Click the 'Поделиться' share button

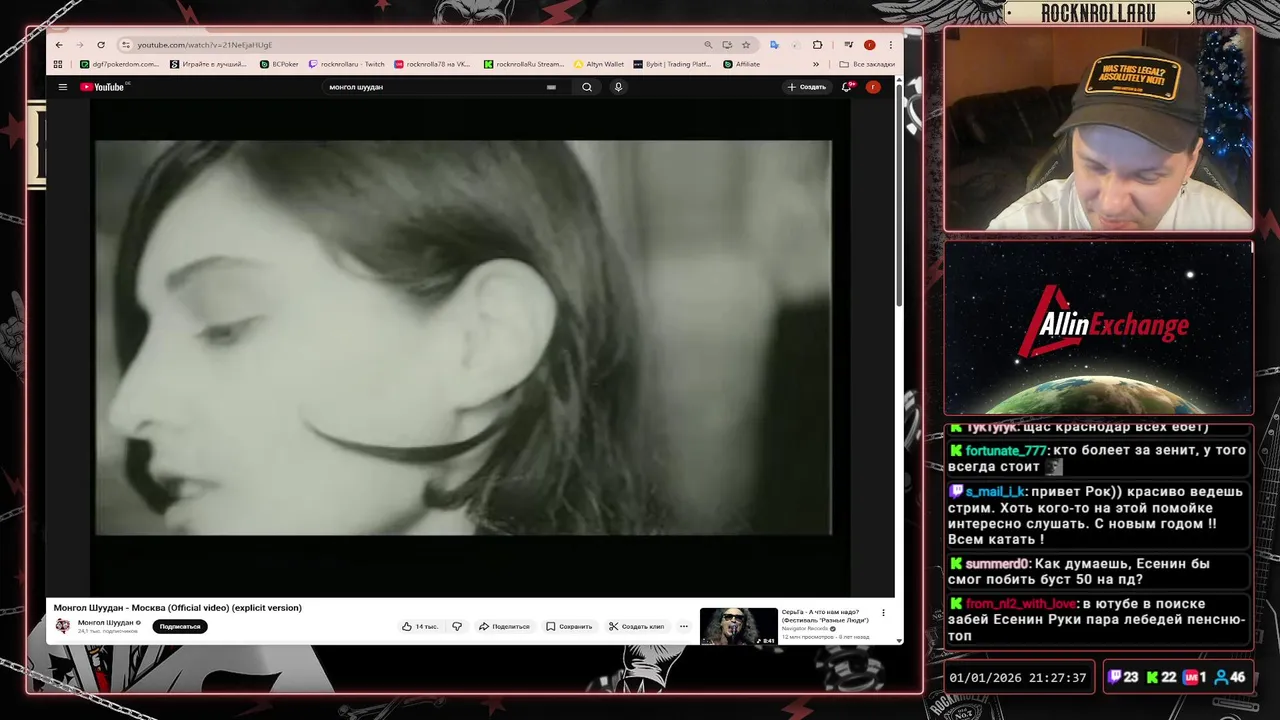coord(504,627)
